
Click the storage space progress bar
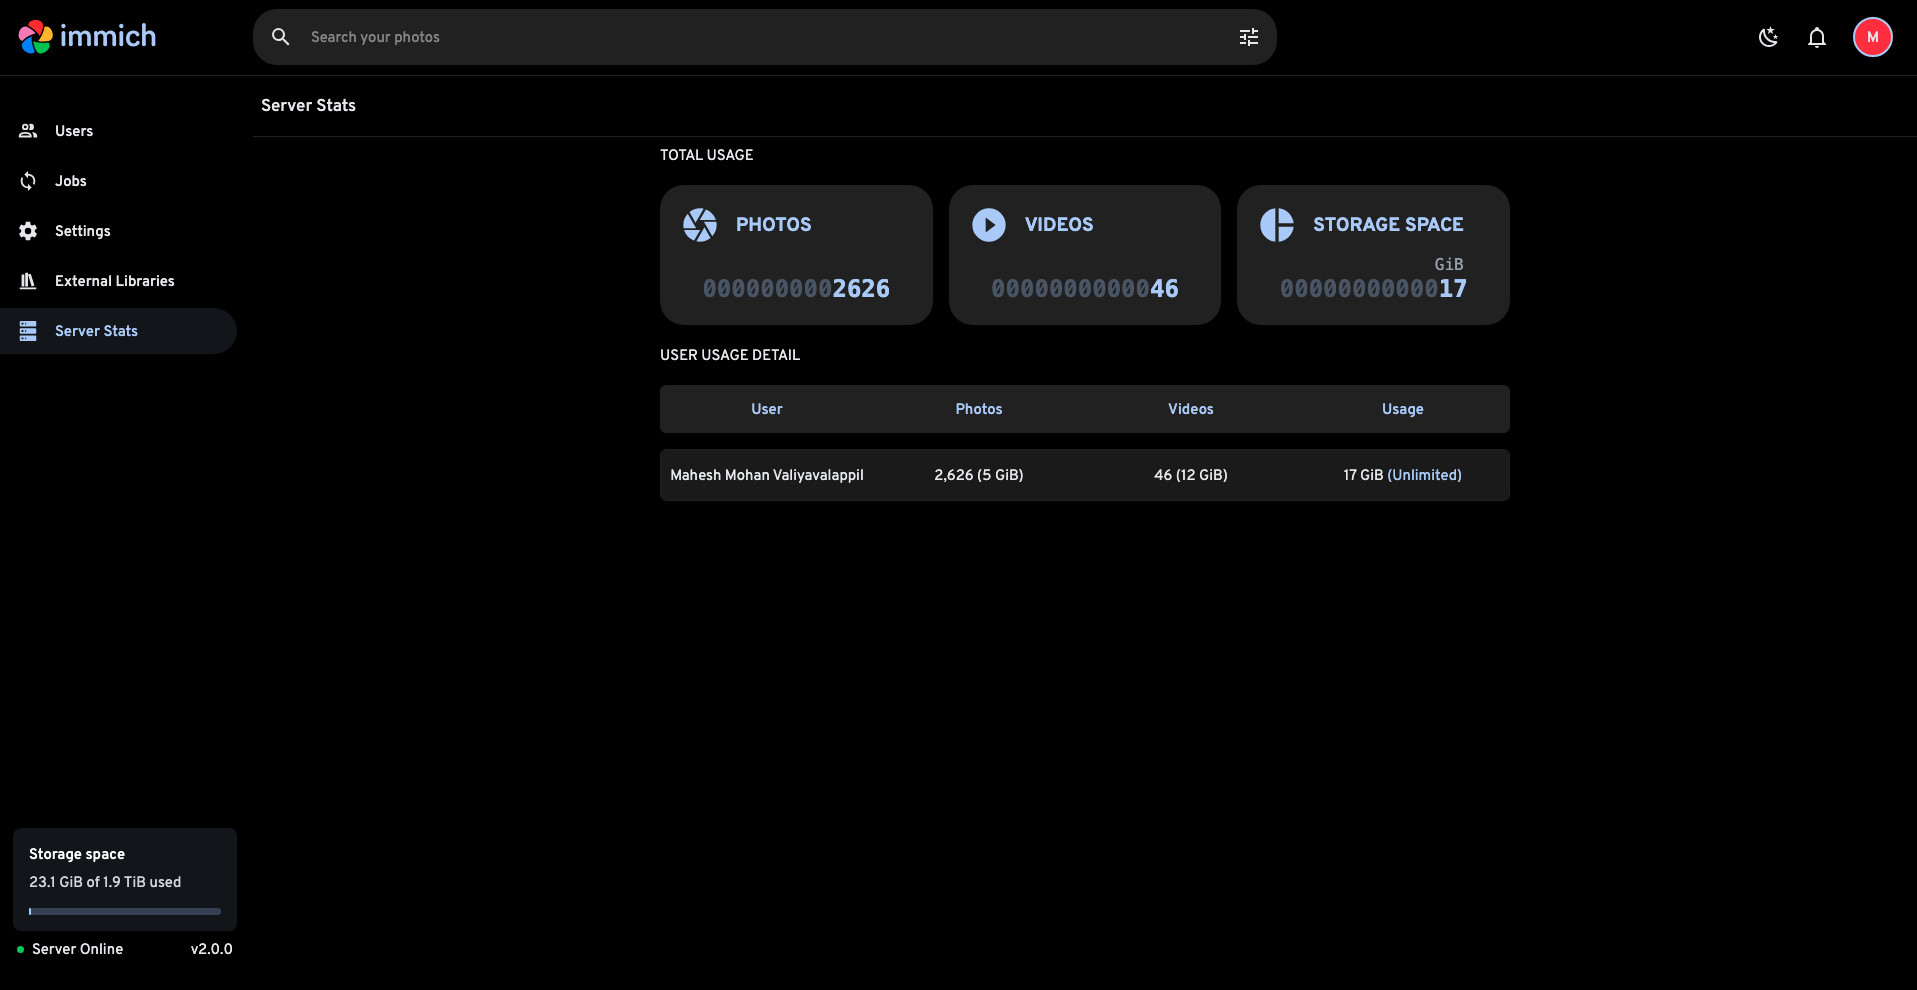click(x=124, y=911)
